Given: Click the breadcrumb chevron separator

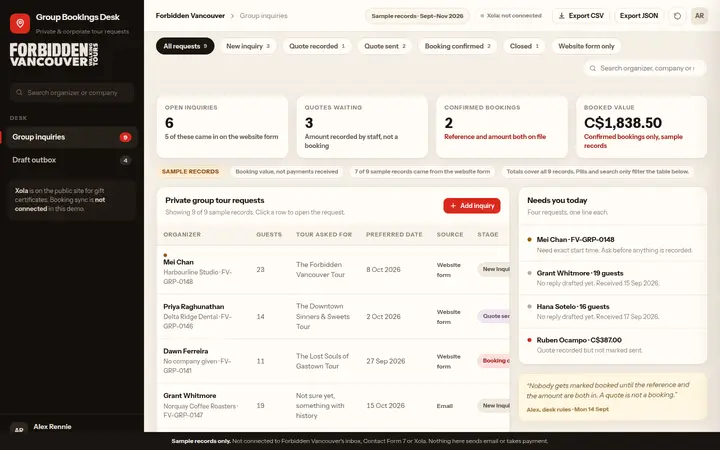Looking at the screenshot, I should point(232,16).
